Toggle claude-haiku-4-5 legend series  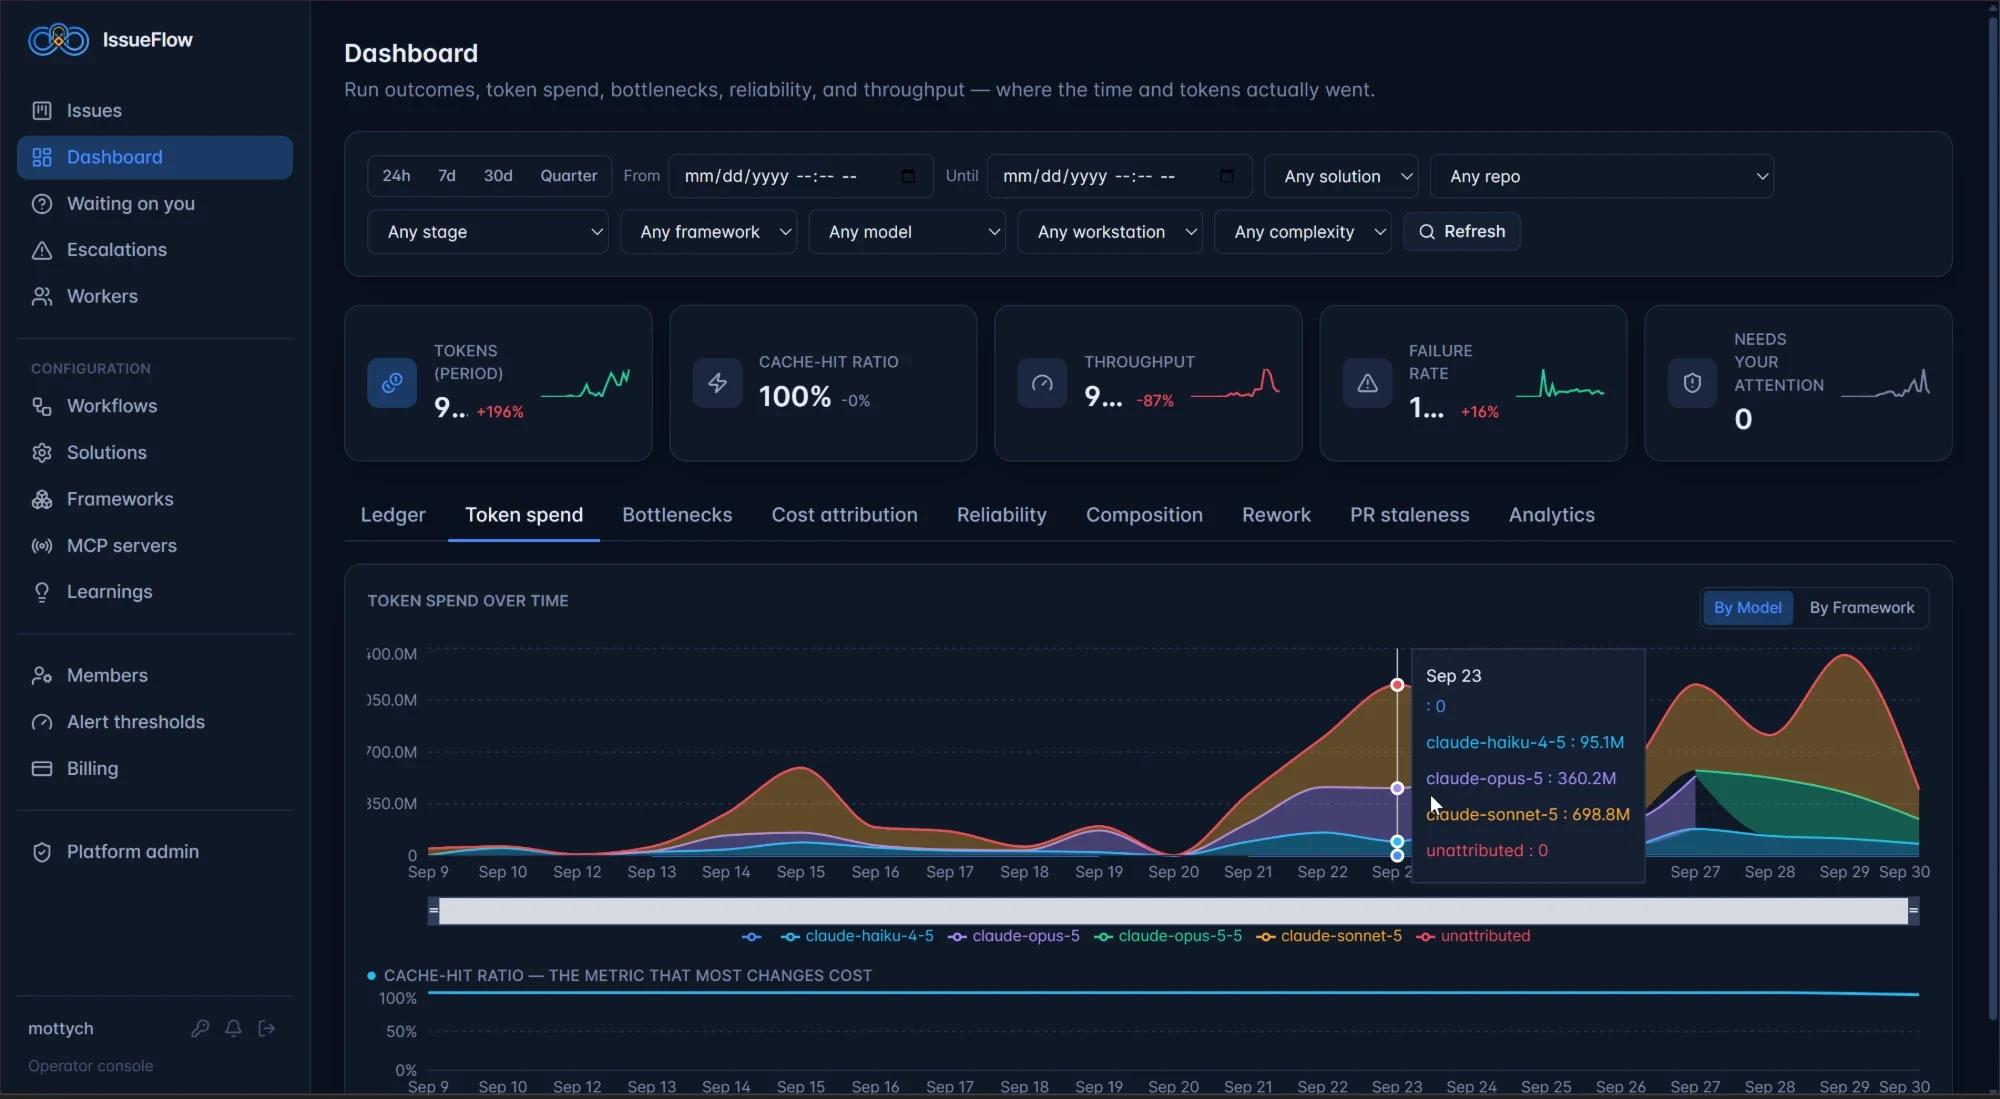pos(857,937)
